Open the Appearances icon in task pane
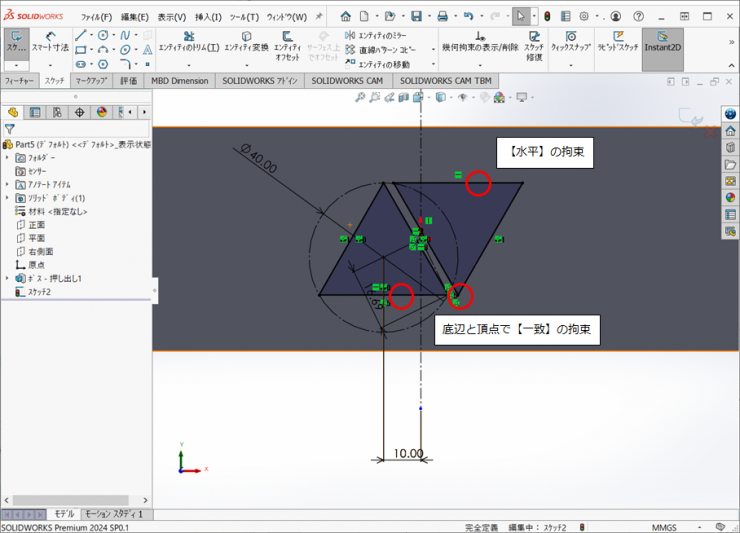This screenshot has height=533, width=740. pos(730,197)
